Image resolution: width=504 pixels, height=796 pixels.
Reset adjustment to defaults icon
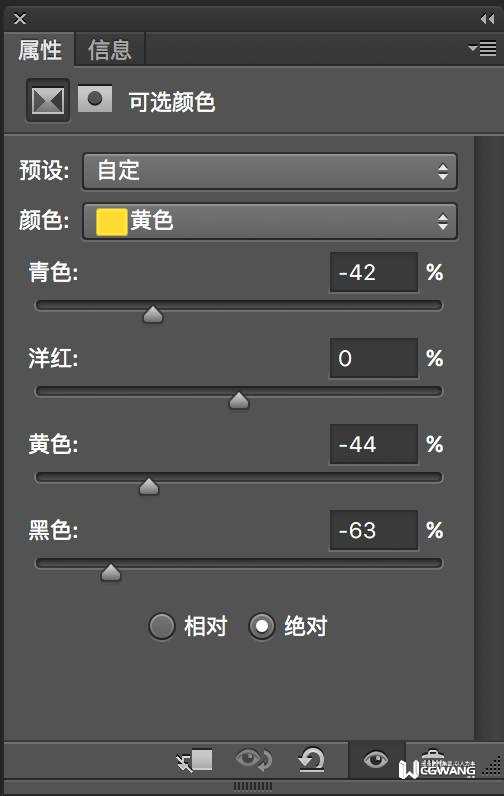point(311,760)
